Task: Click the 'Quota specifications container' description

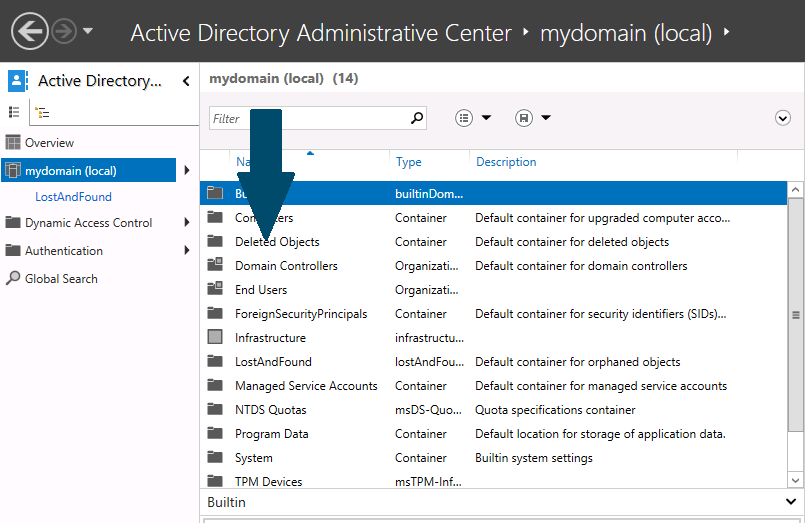Action: (555, 410)
